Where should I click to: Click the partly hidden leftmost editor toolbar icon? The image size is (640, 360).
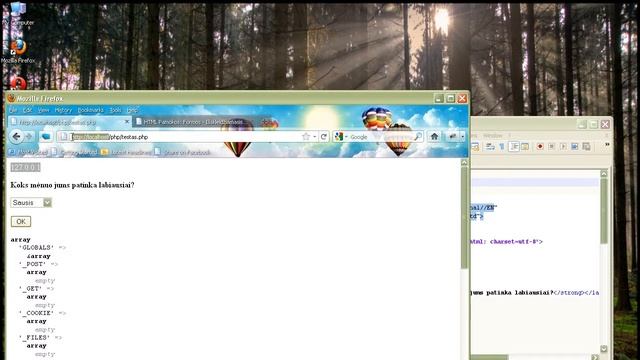[x=475, y=146]
